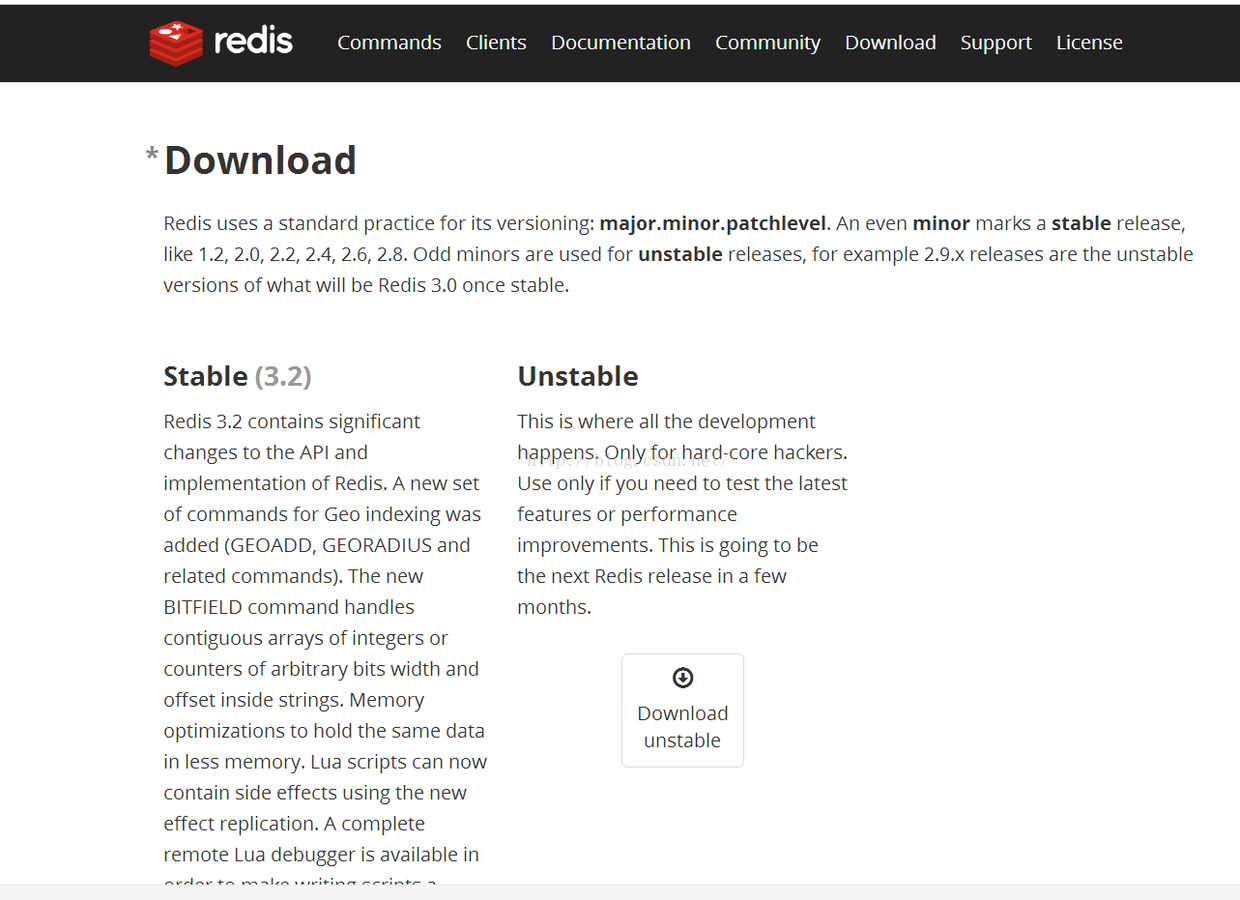Image resolution: width=1240 pixels, height=900 pixels.
Task: Click the Stable (3.2) heading
Action: point(238,376)
